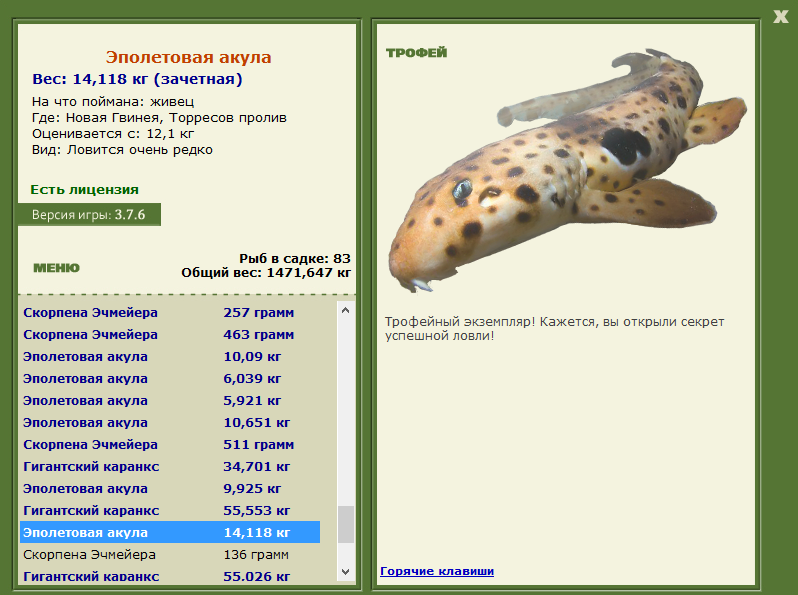Image resolution: width=798 pixels, height=595 pixels.
Task: Close the fish cage window with X
Action: (780, 16)
